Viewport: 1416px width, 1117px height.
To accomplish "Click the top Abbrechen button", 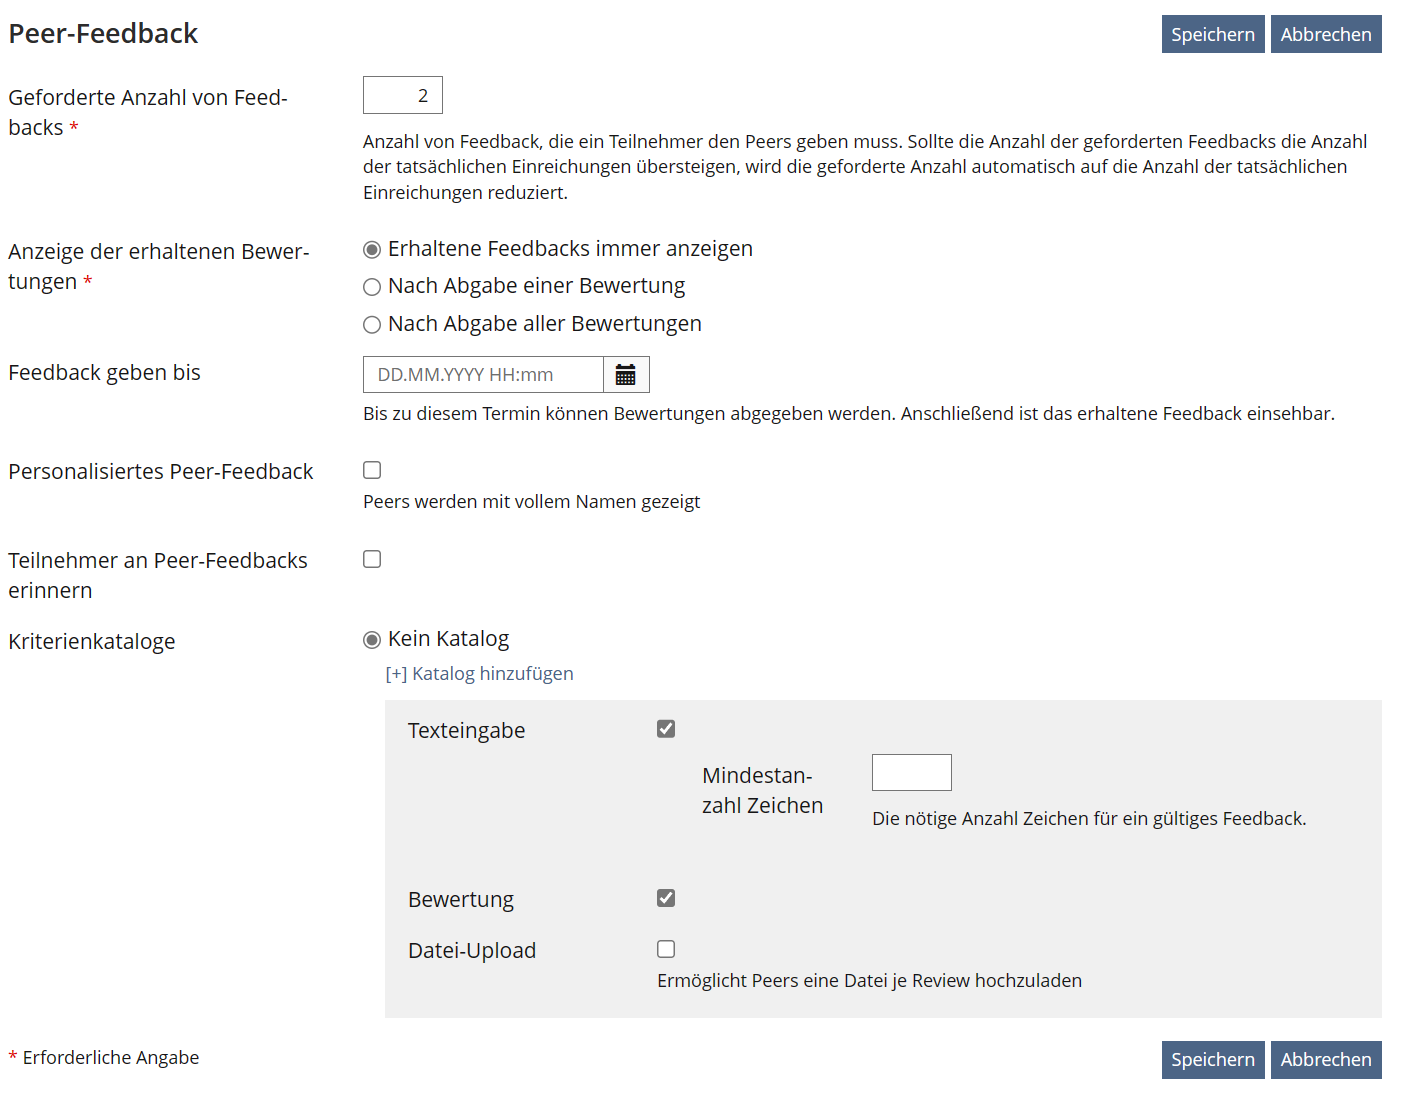I will coord(1325,34).
